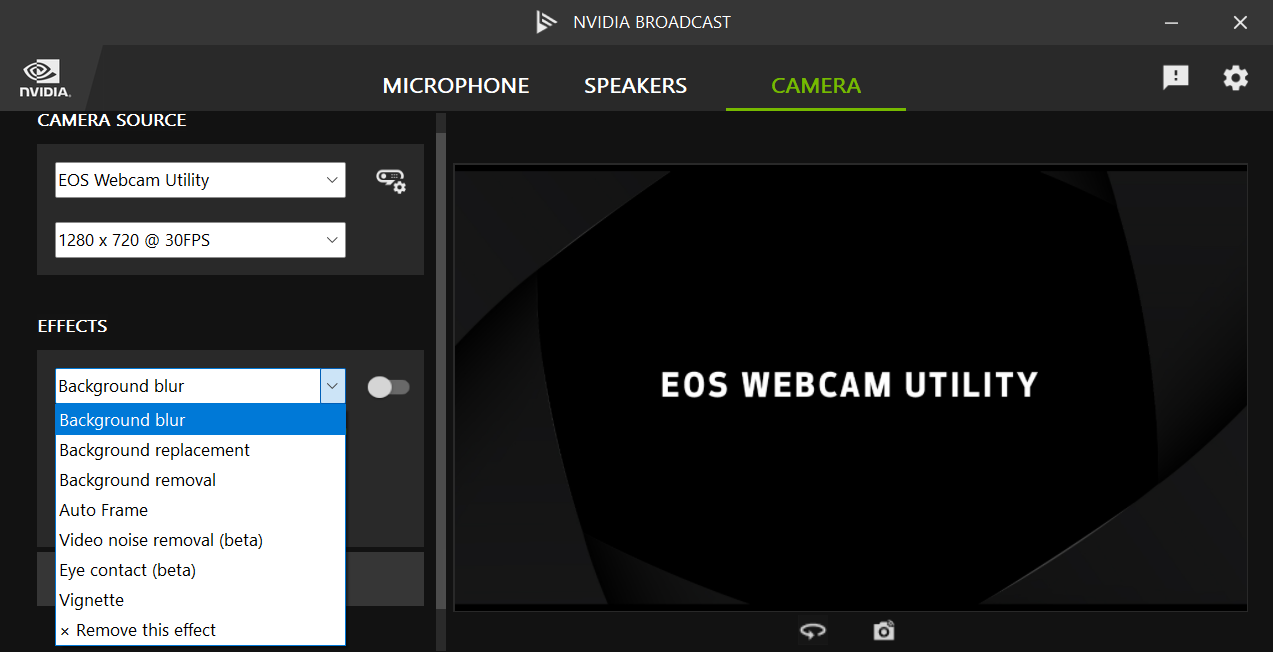Viewport: 1273px width, 652px height.
Task: Switch to the SPEAKERS tab
Action: pyautogui.click(x=636, y=86)
